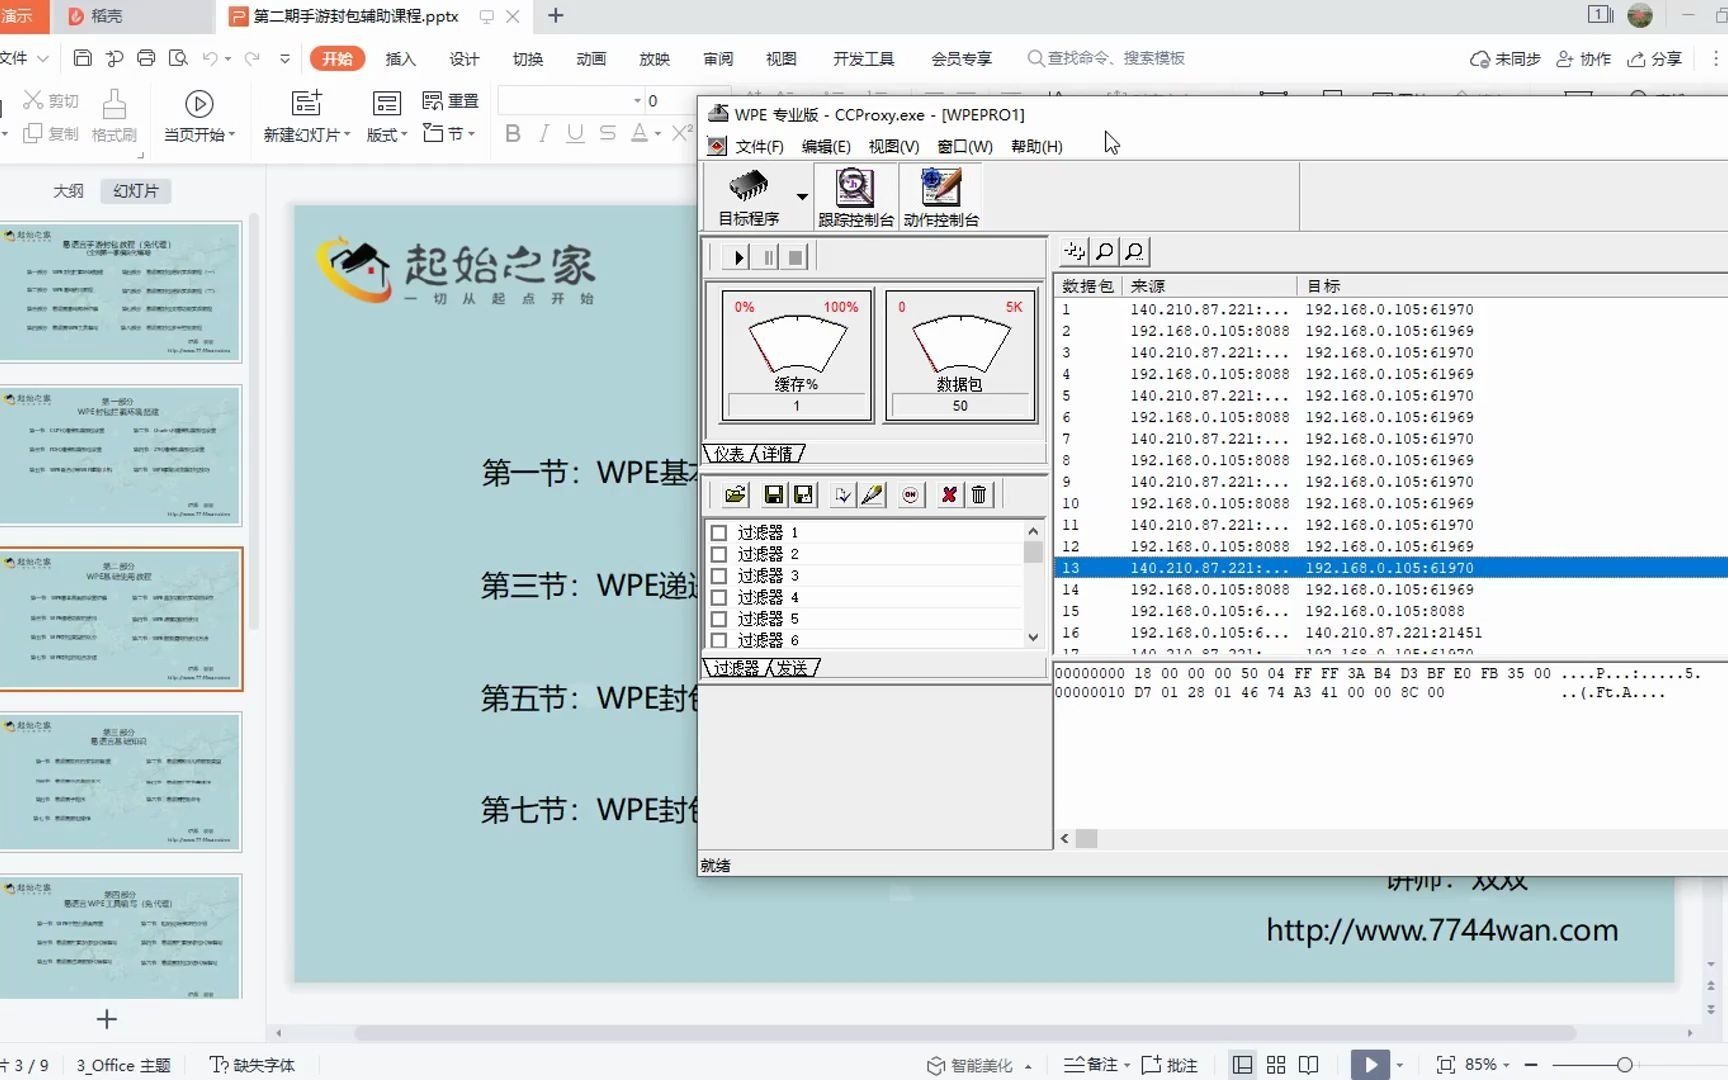Image resolution: width=1728 pixels, height=1080 pixels.
Task: Save filters as with second floppy icon
Action: point(803,494)
